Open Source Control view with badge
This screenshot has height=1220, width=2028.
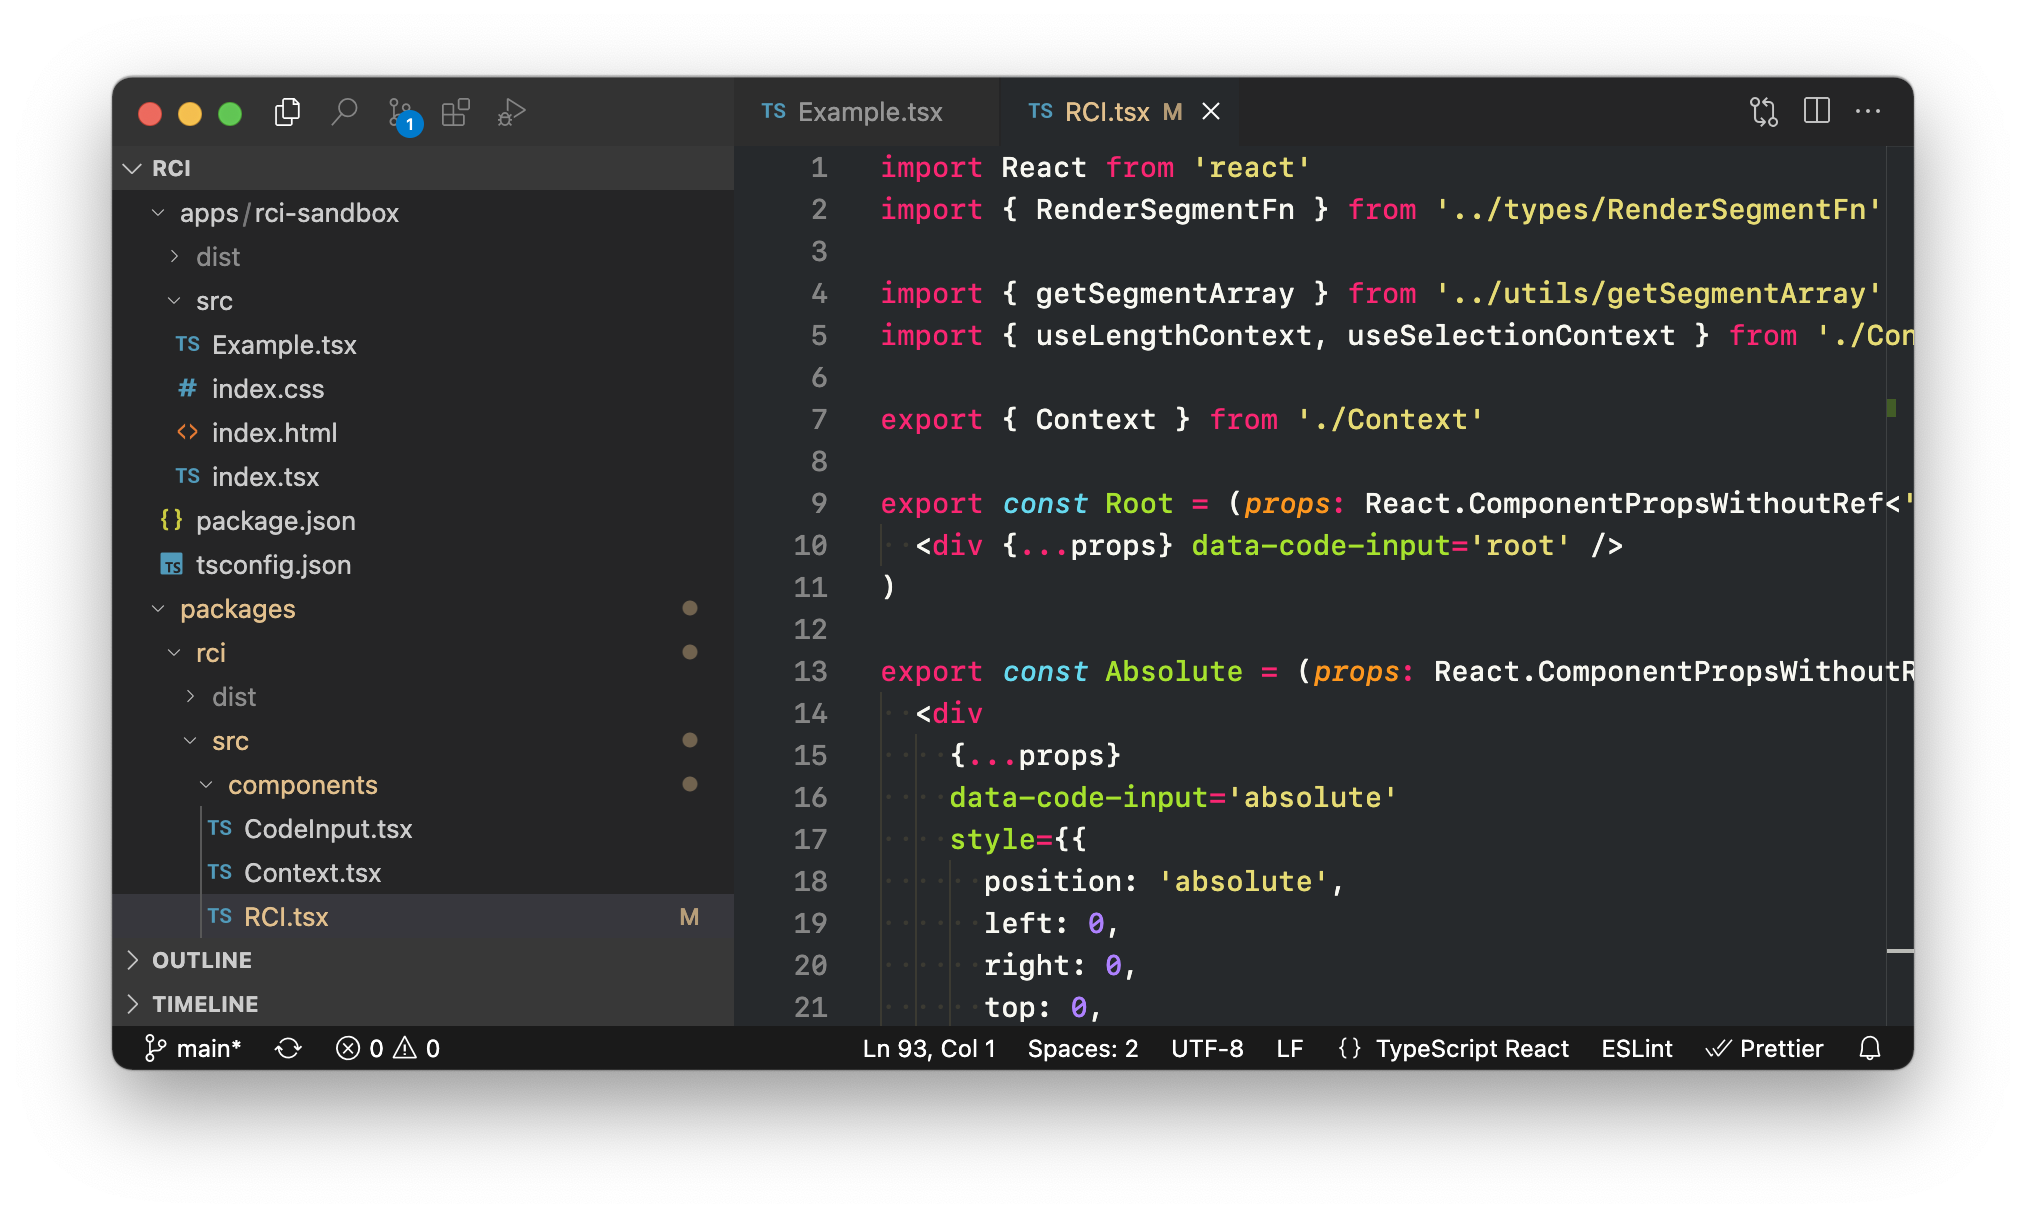401,113
